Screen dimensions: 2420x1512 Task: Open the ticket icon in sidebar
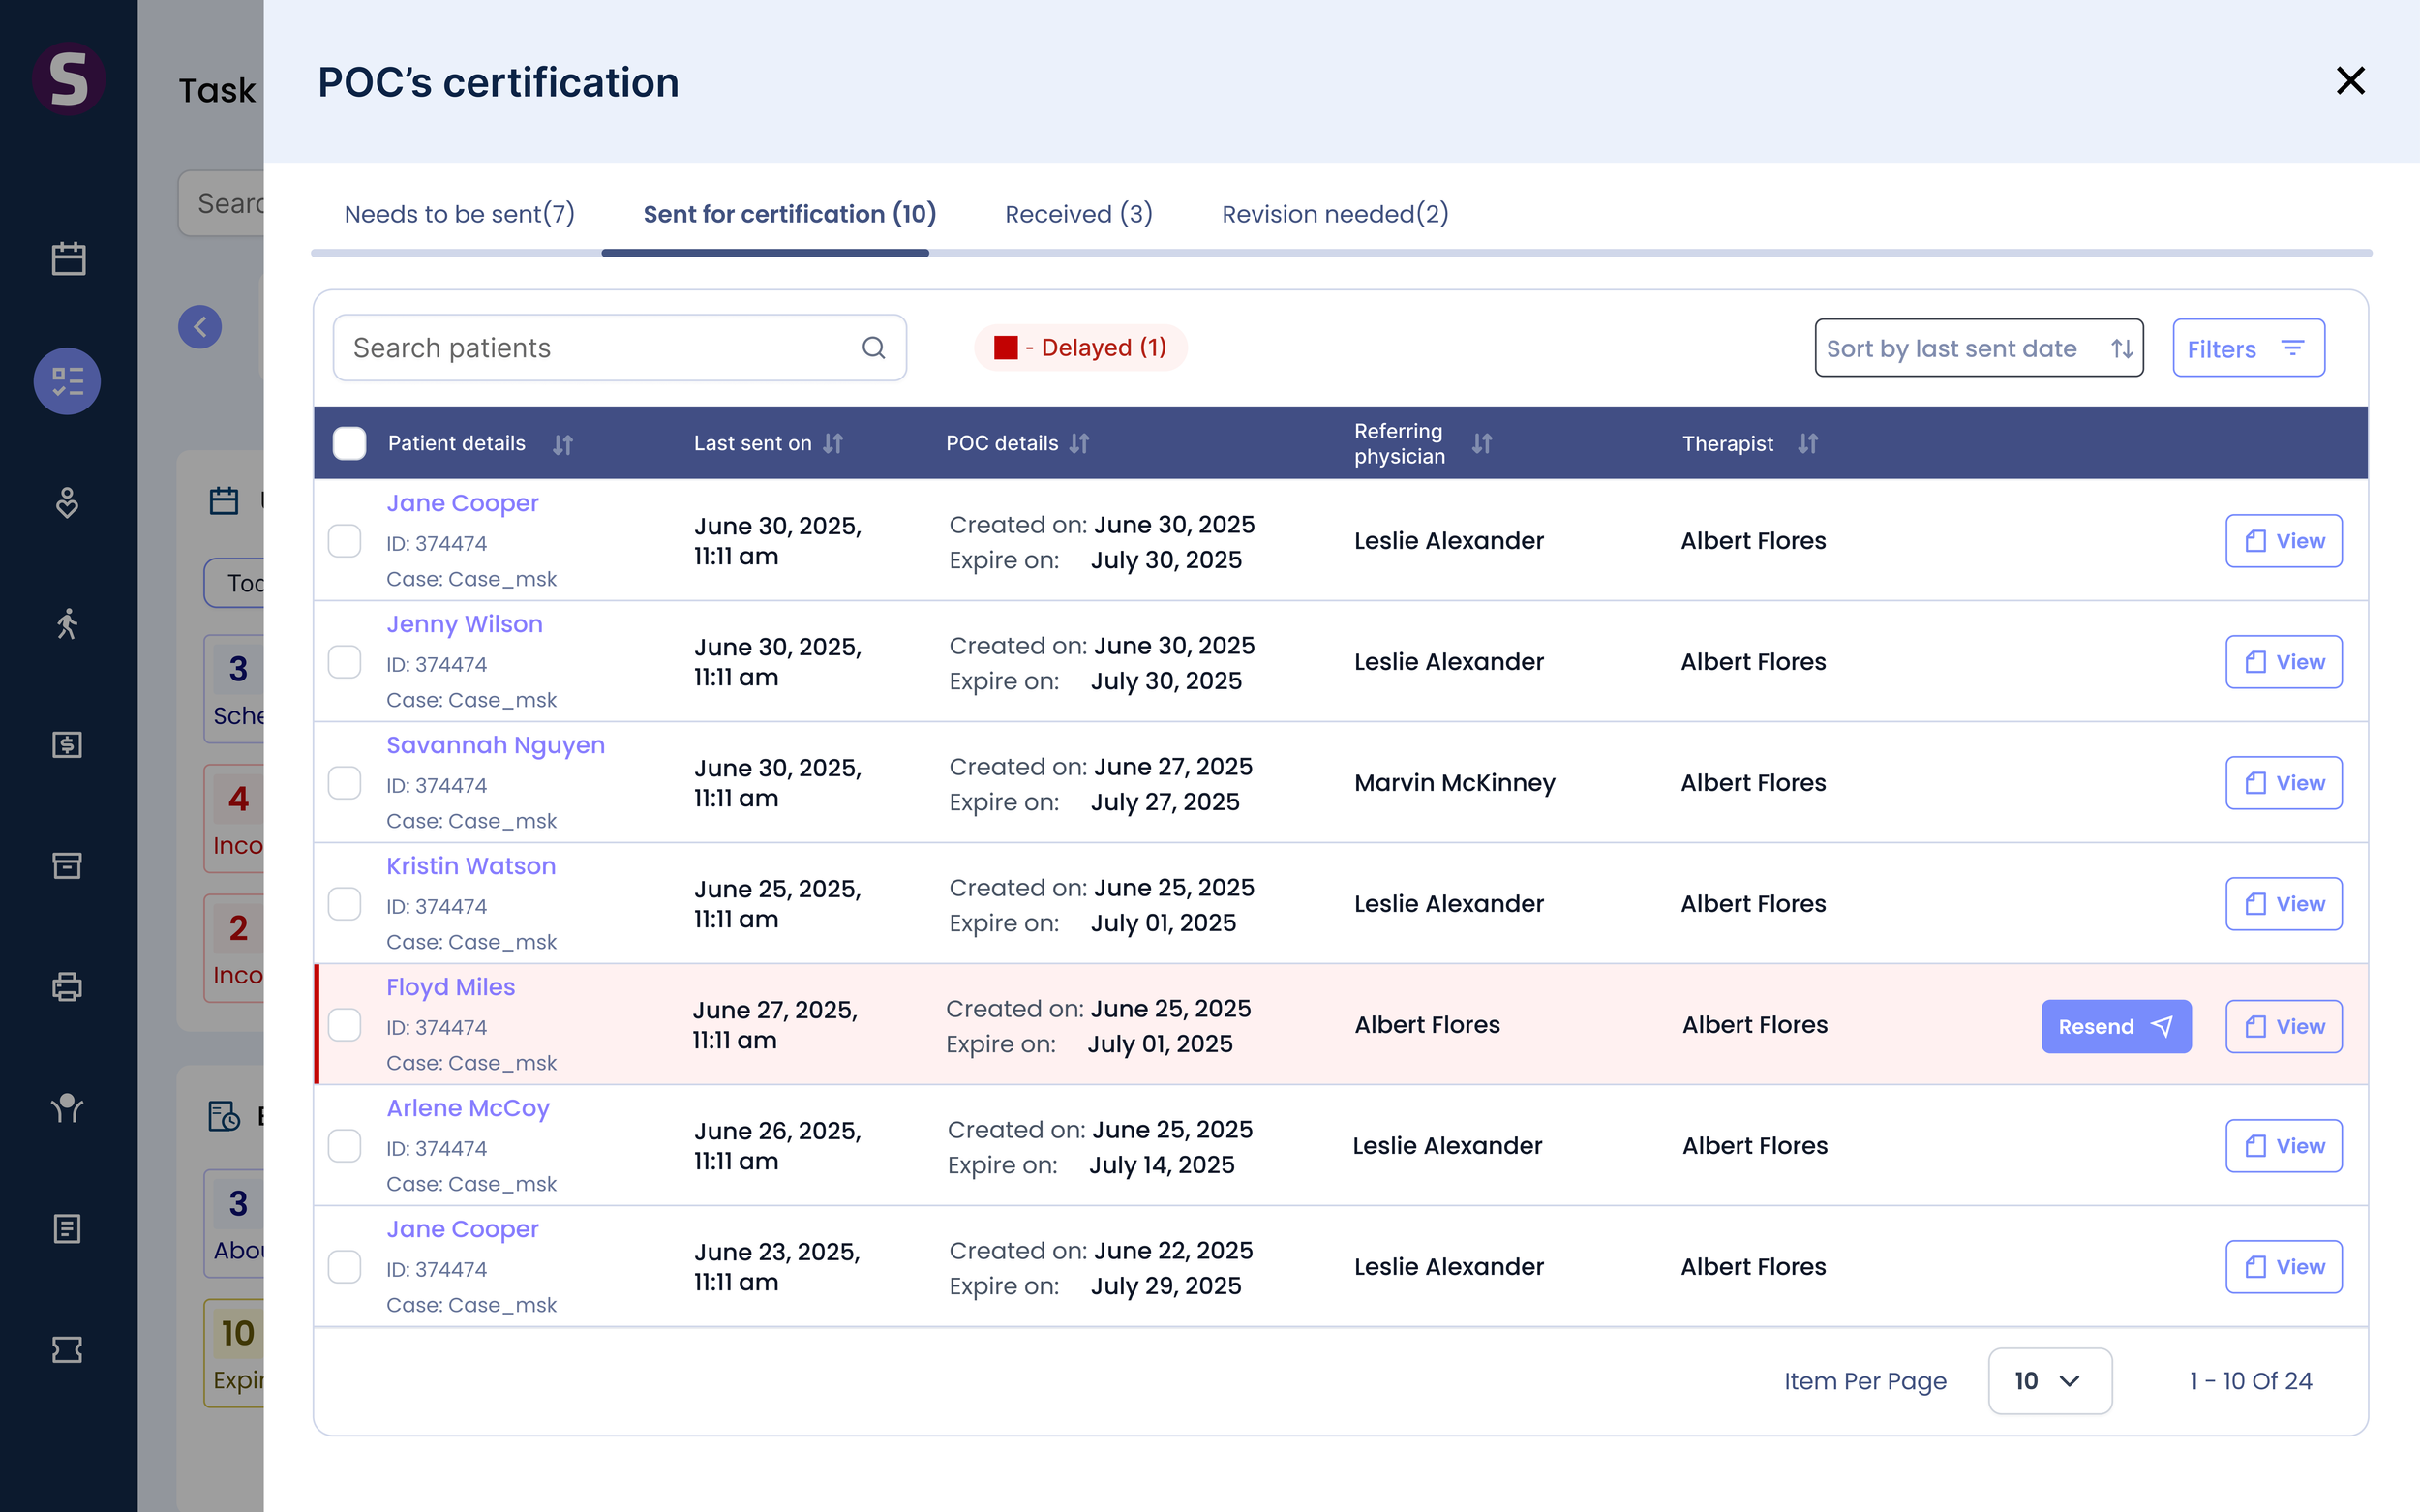click(67, 1349)
